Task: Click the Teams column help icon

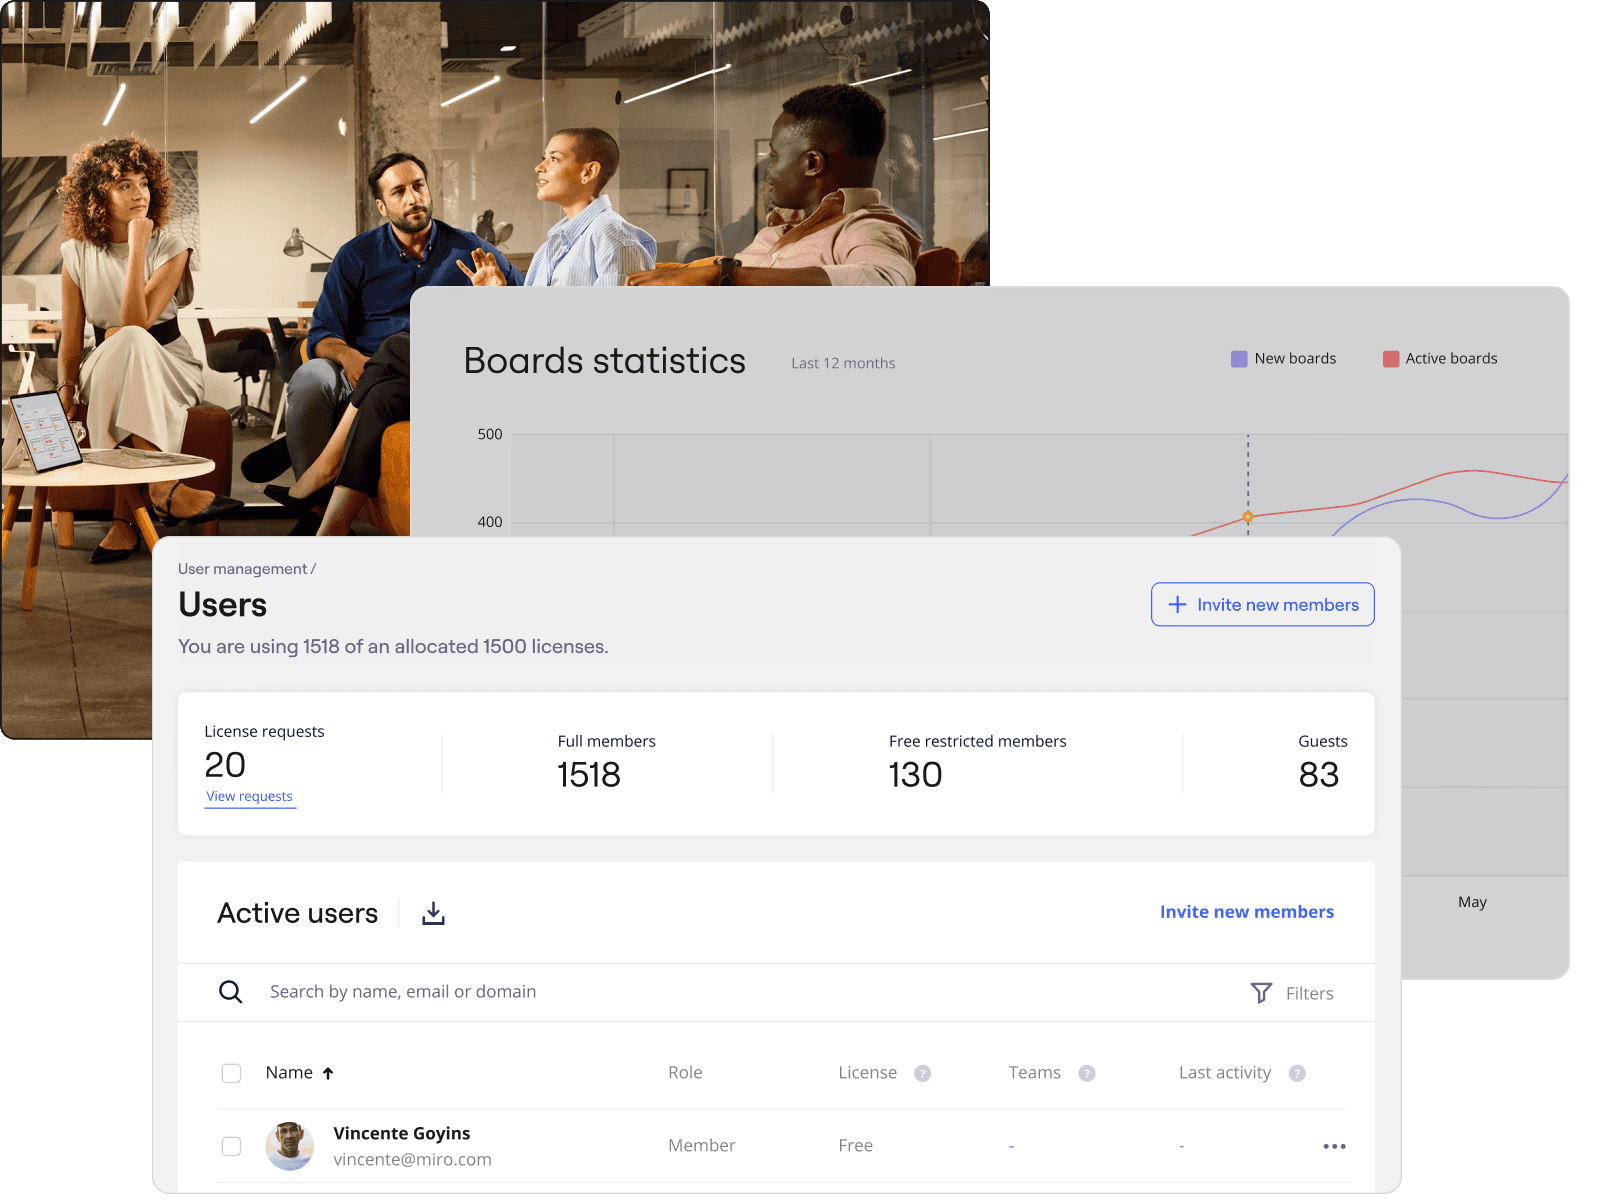Action: tap(1087, 1073)
